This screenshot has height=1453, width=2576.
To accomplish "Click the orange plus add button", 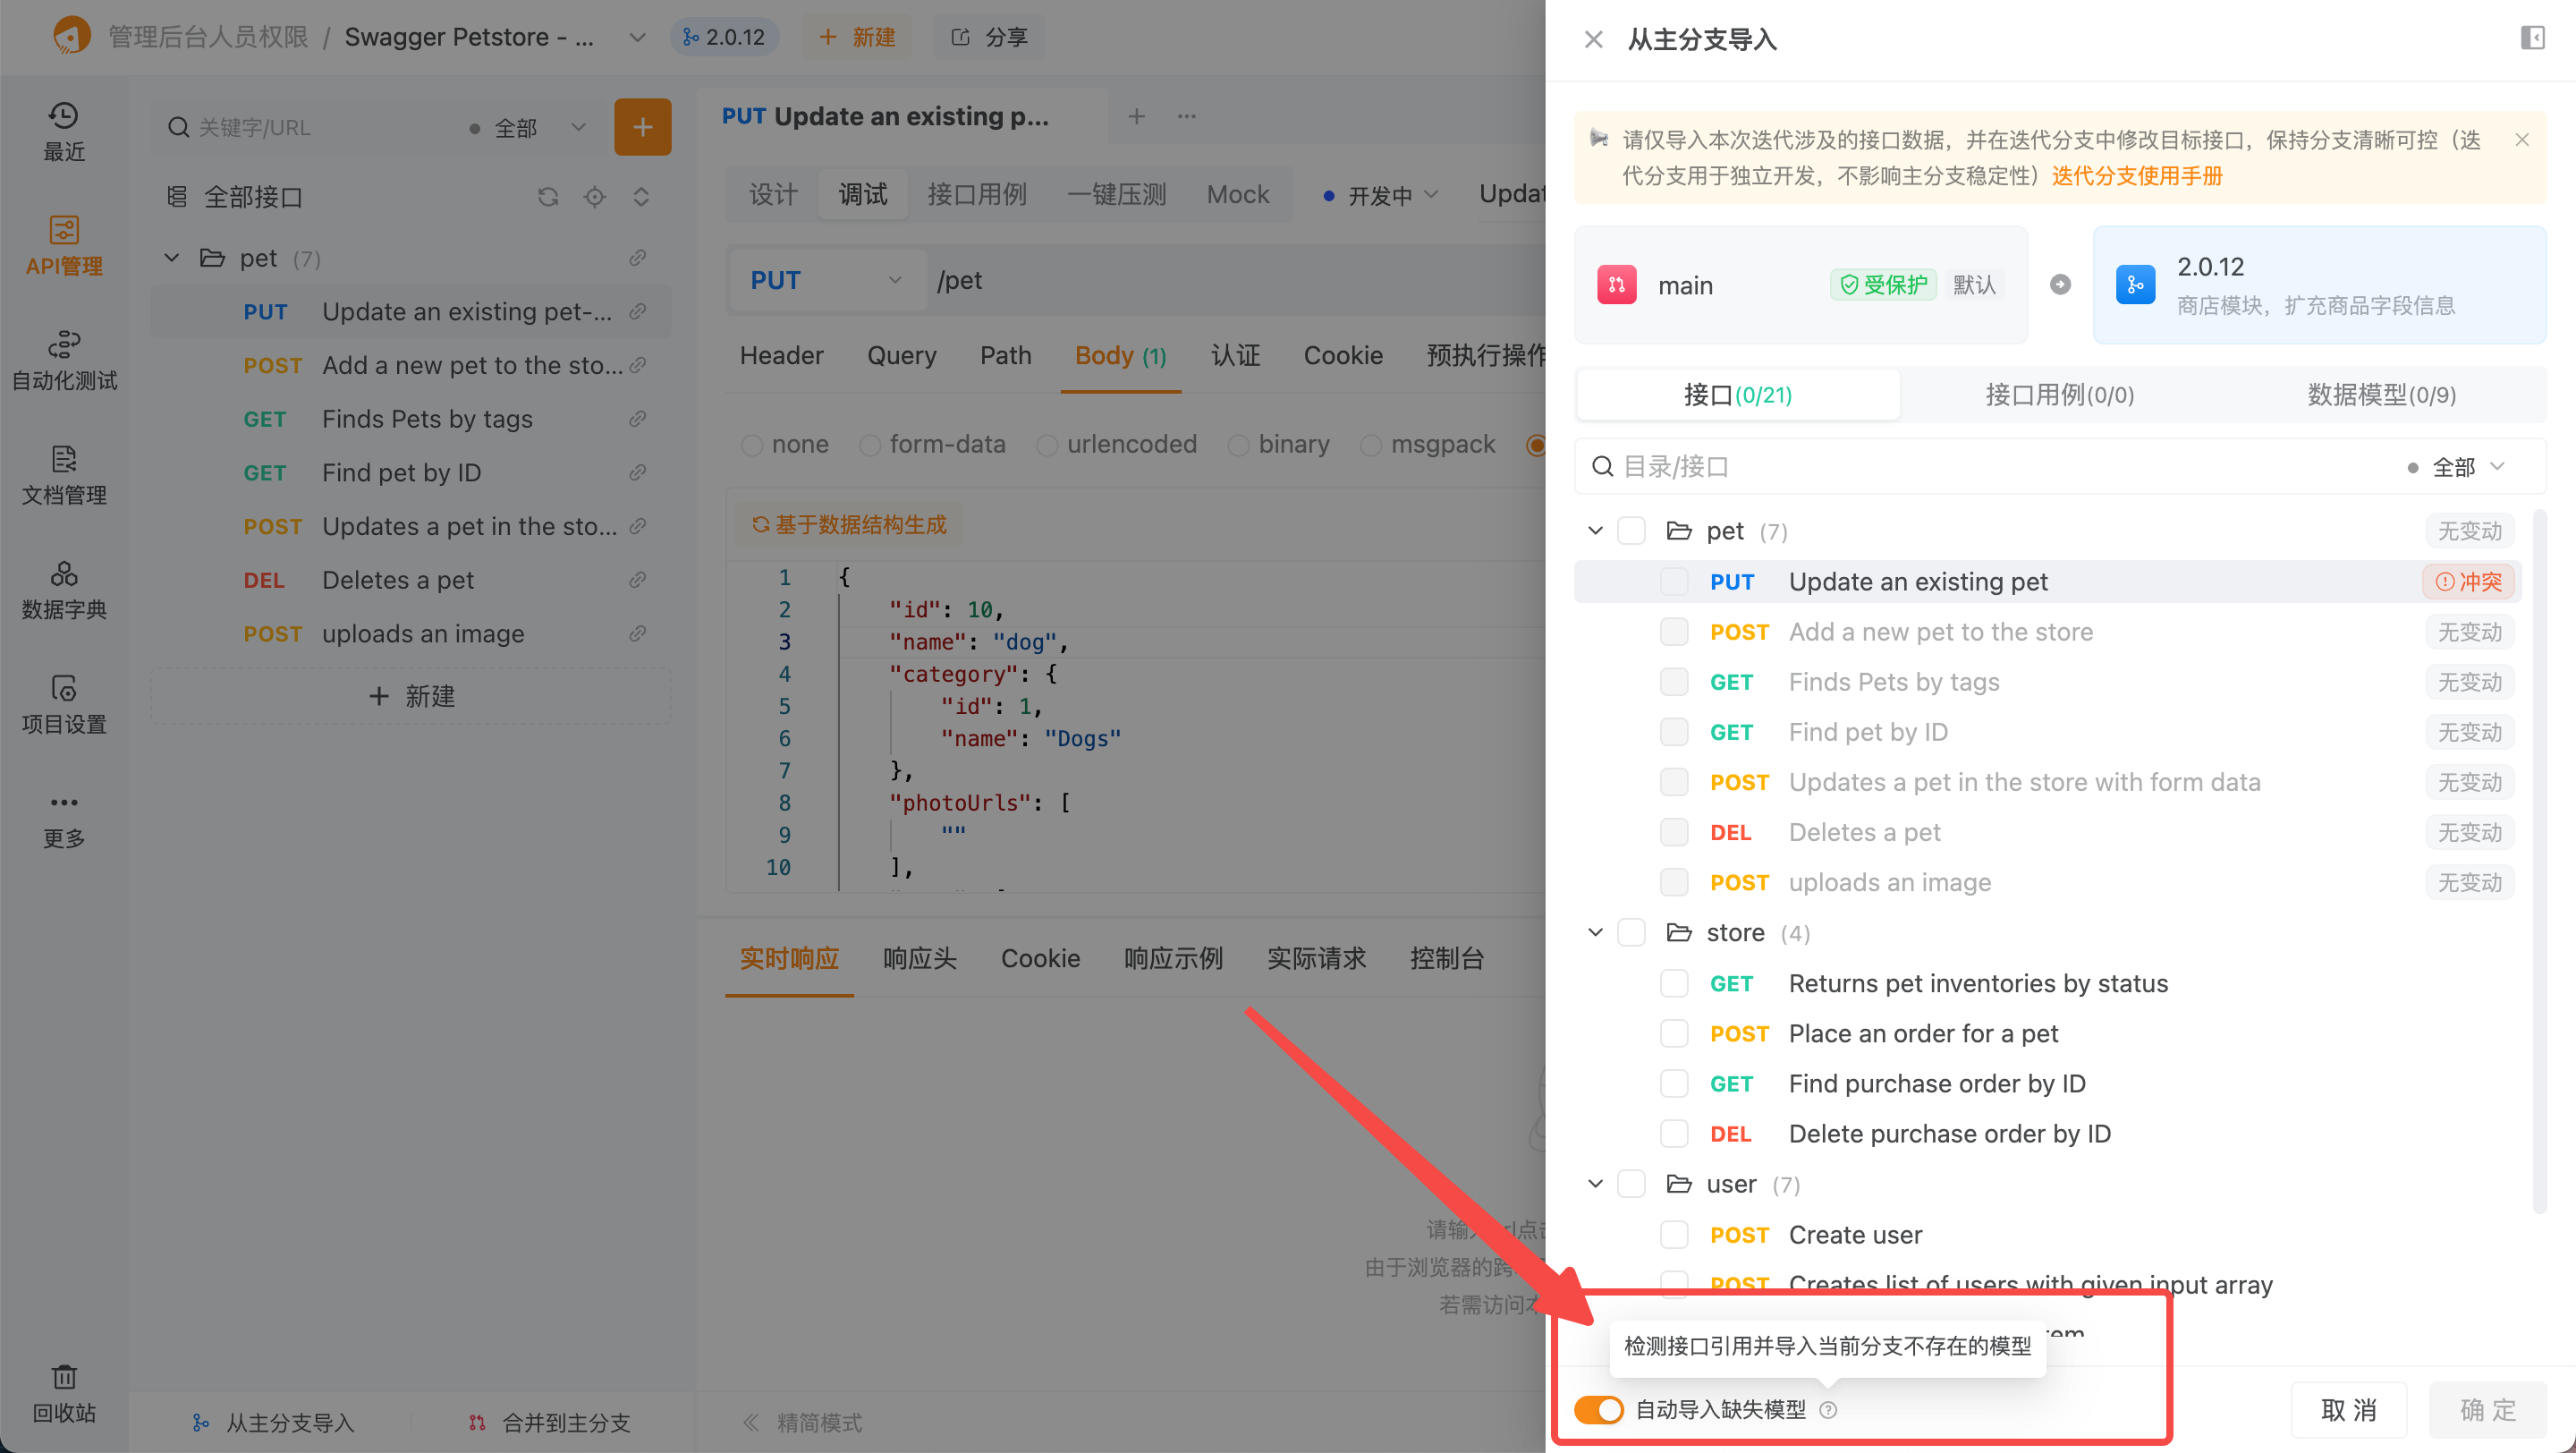I will [x=642, y=127].
